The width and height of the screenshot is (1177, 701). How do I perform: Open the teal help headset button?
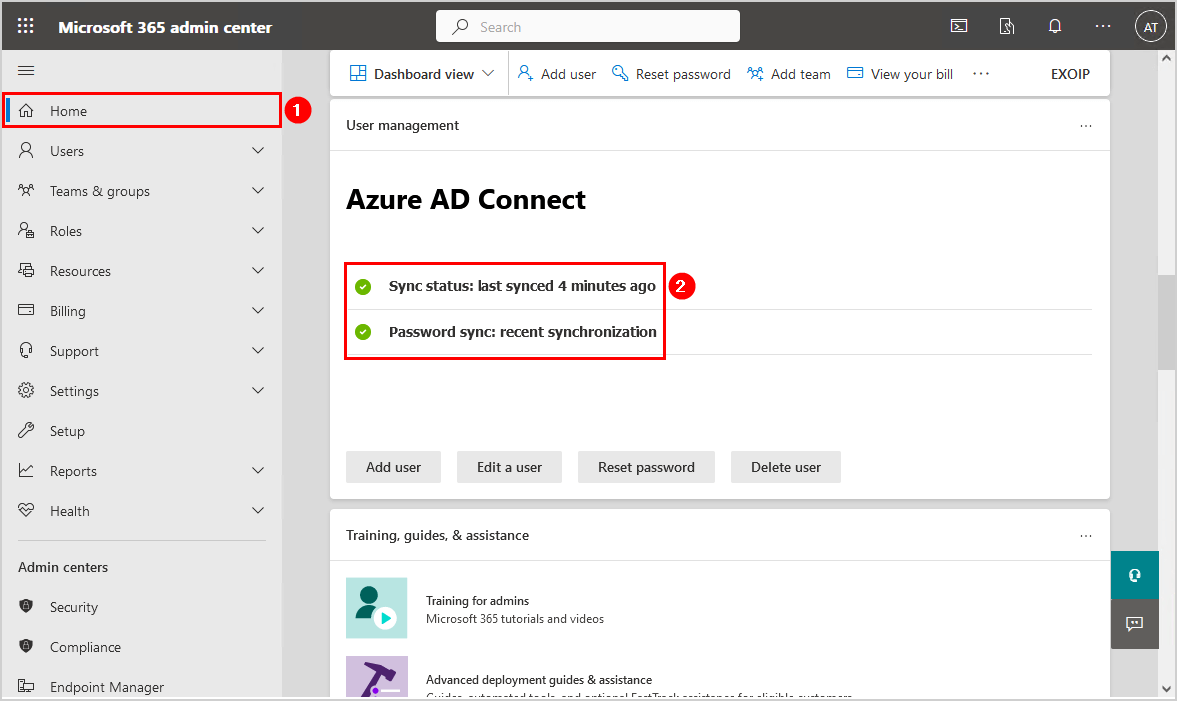pos(1134,575)
